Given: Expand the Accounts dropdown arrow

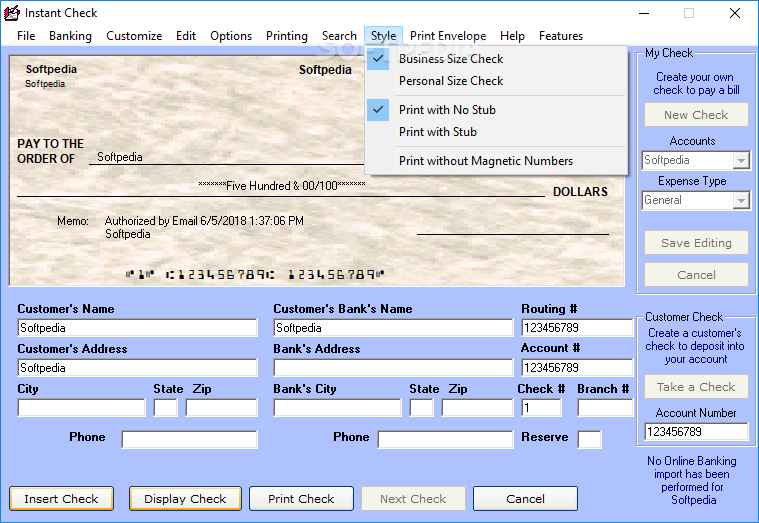Looking at the screenshot, I should click(741, 160).
